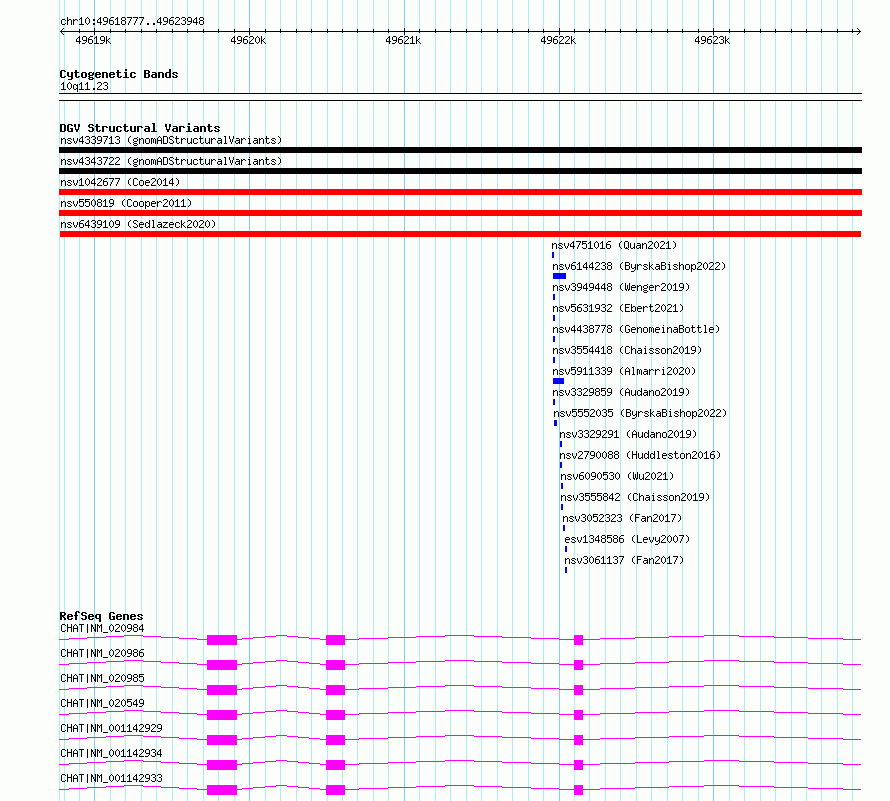This screenshot has width=890, height=801.
Task: Click the nsv4339713 (gnomADStructuralVariants) label
Action: point(171,140)
